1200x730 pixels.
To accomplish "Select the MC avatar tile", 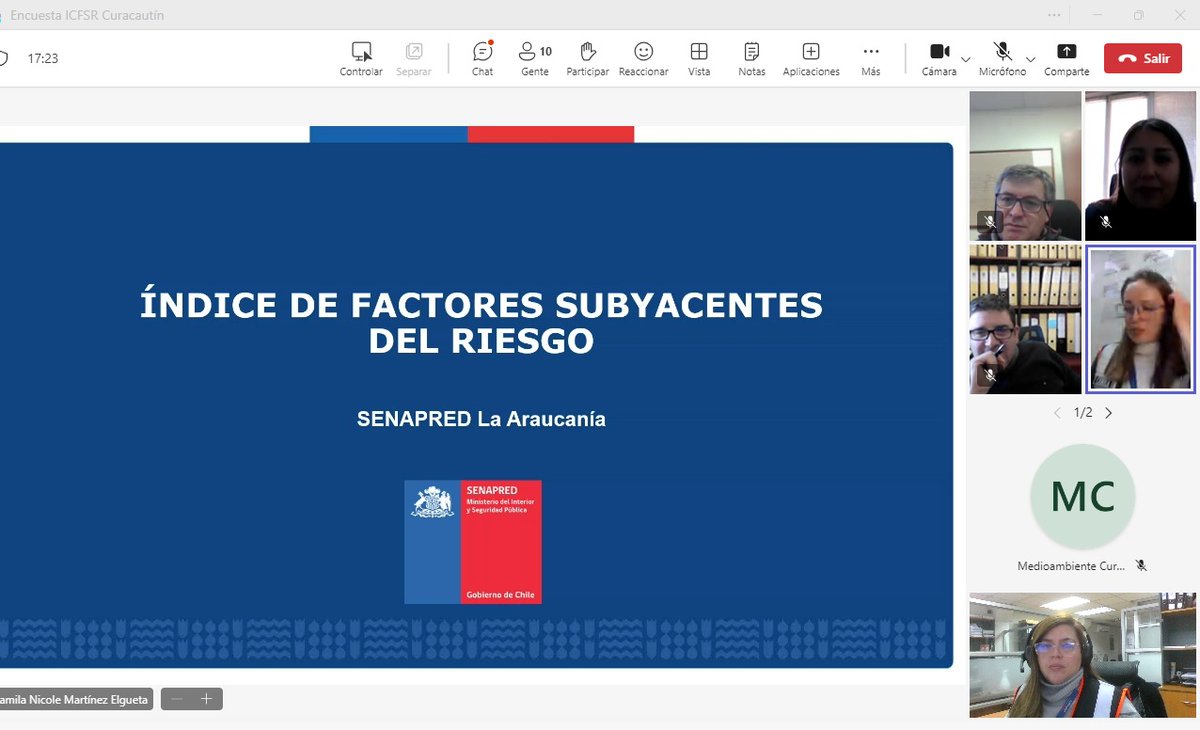I will (x=1083, y=497).
